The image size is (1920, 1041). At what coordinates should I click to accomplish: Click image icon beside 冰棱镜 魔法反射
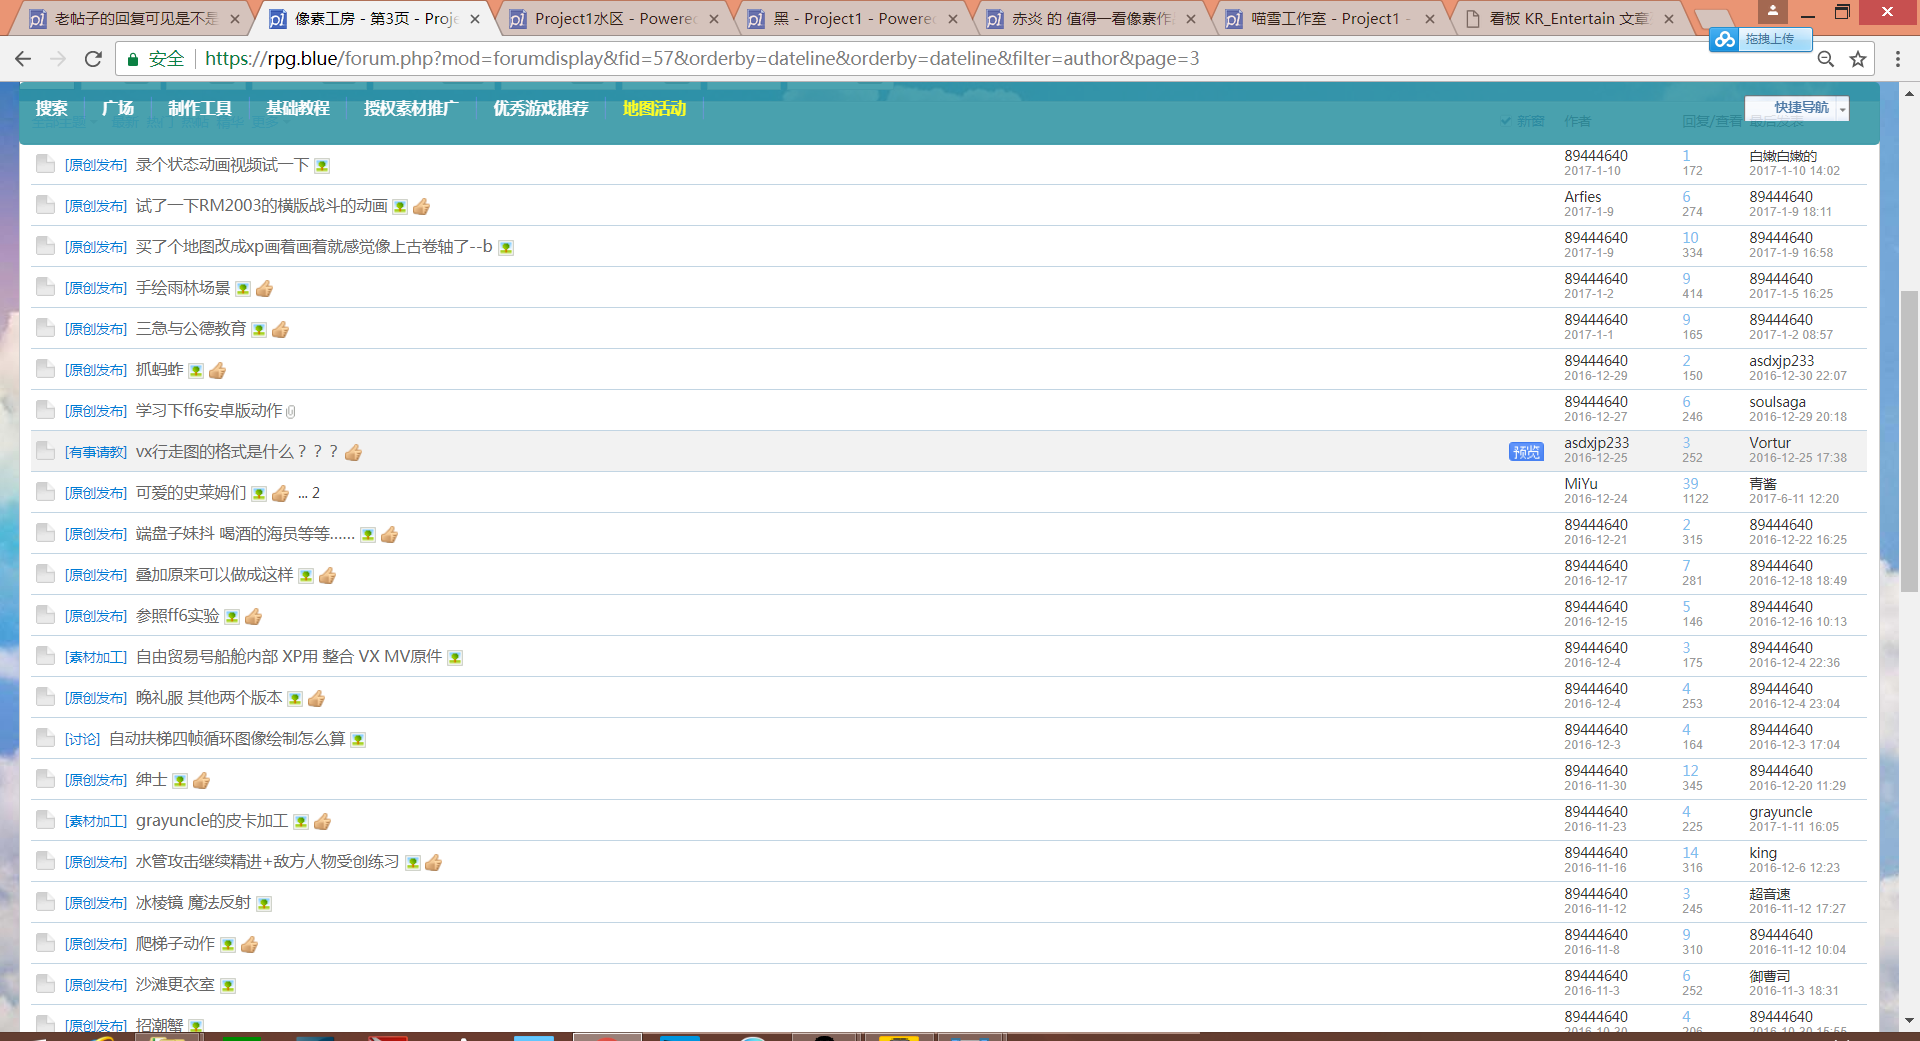(x=264, y=904)
